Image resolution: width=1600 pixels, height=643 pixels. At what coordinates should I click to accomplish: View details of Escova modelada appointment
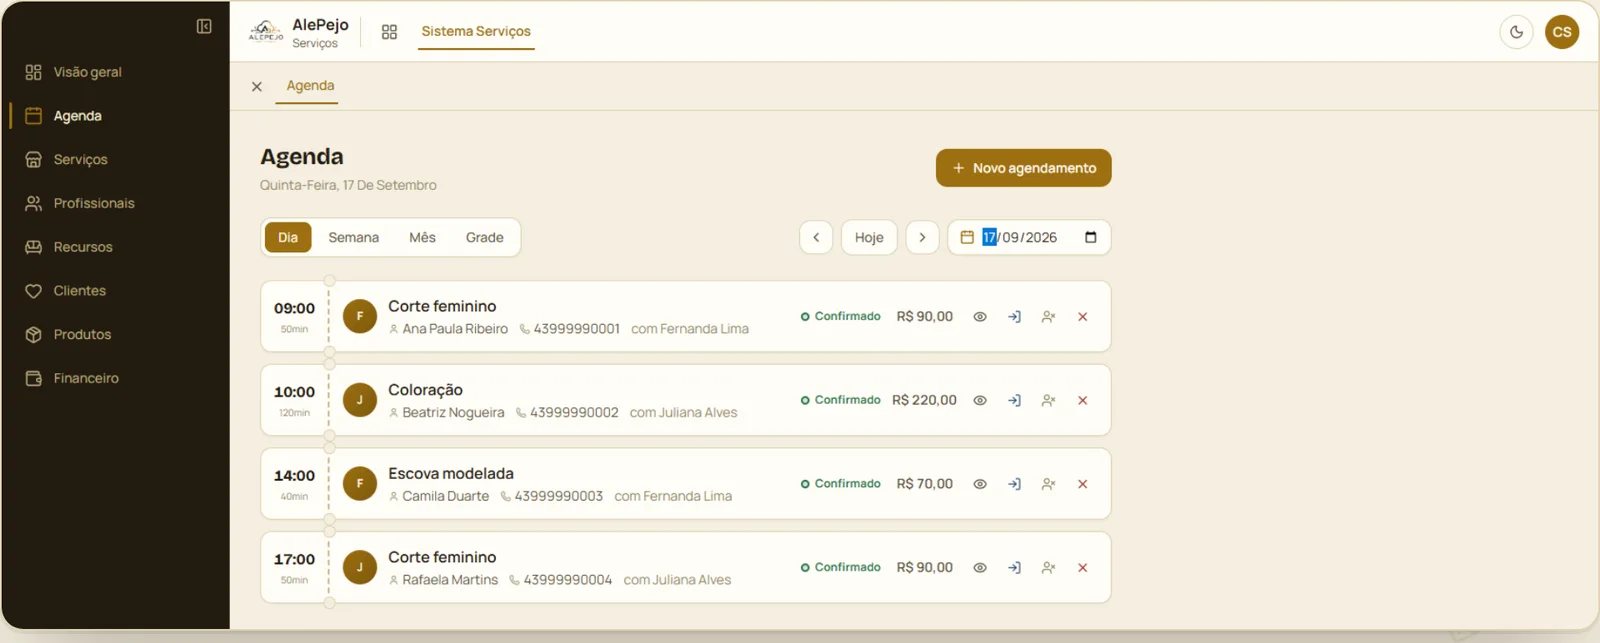click(980, 484)
